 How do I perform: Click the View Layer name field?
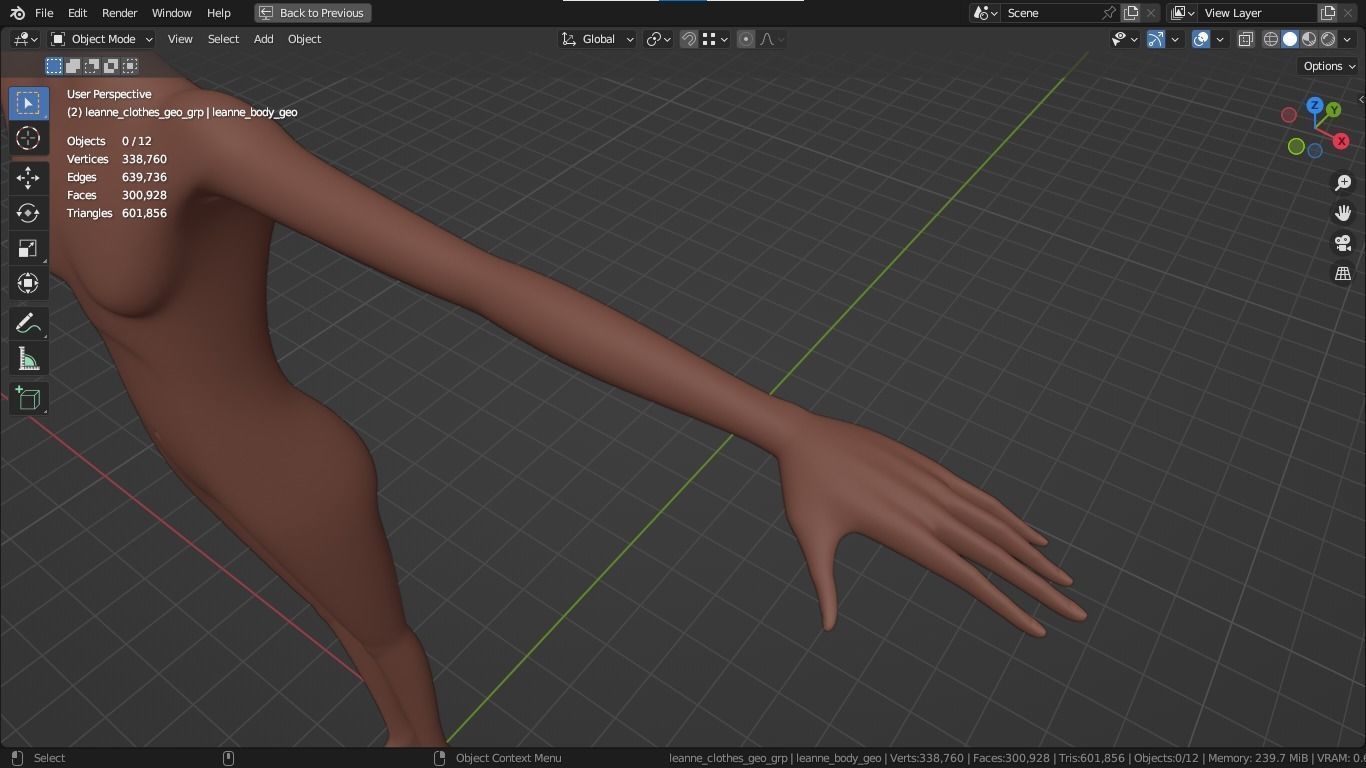click(x=1258, y=13)
